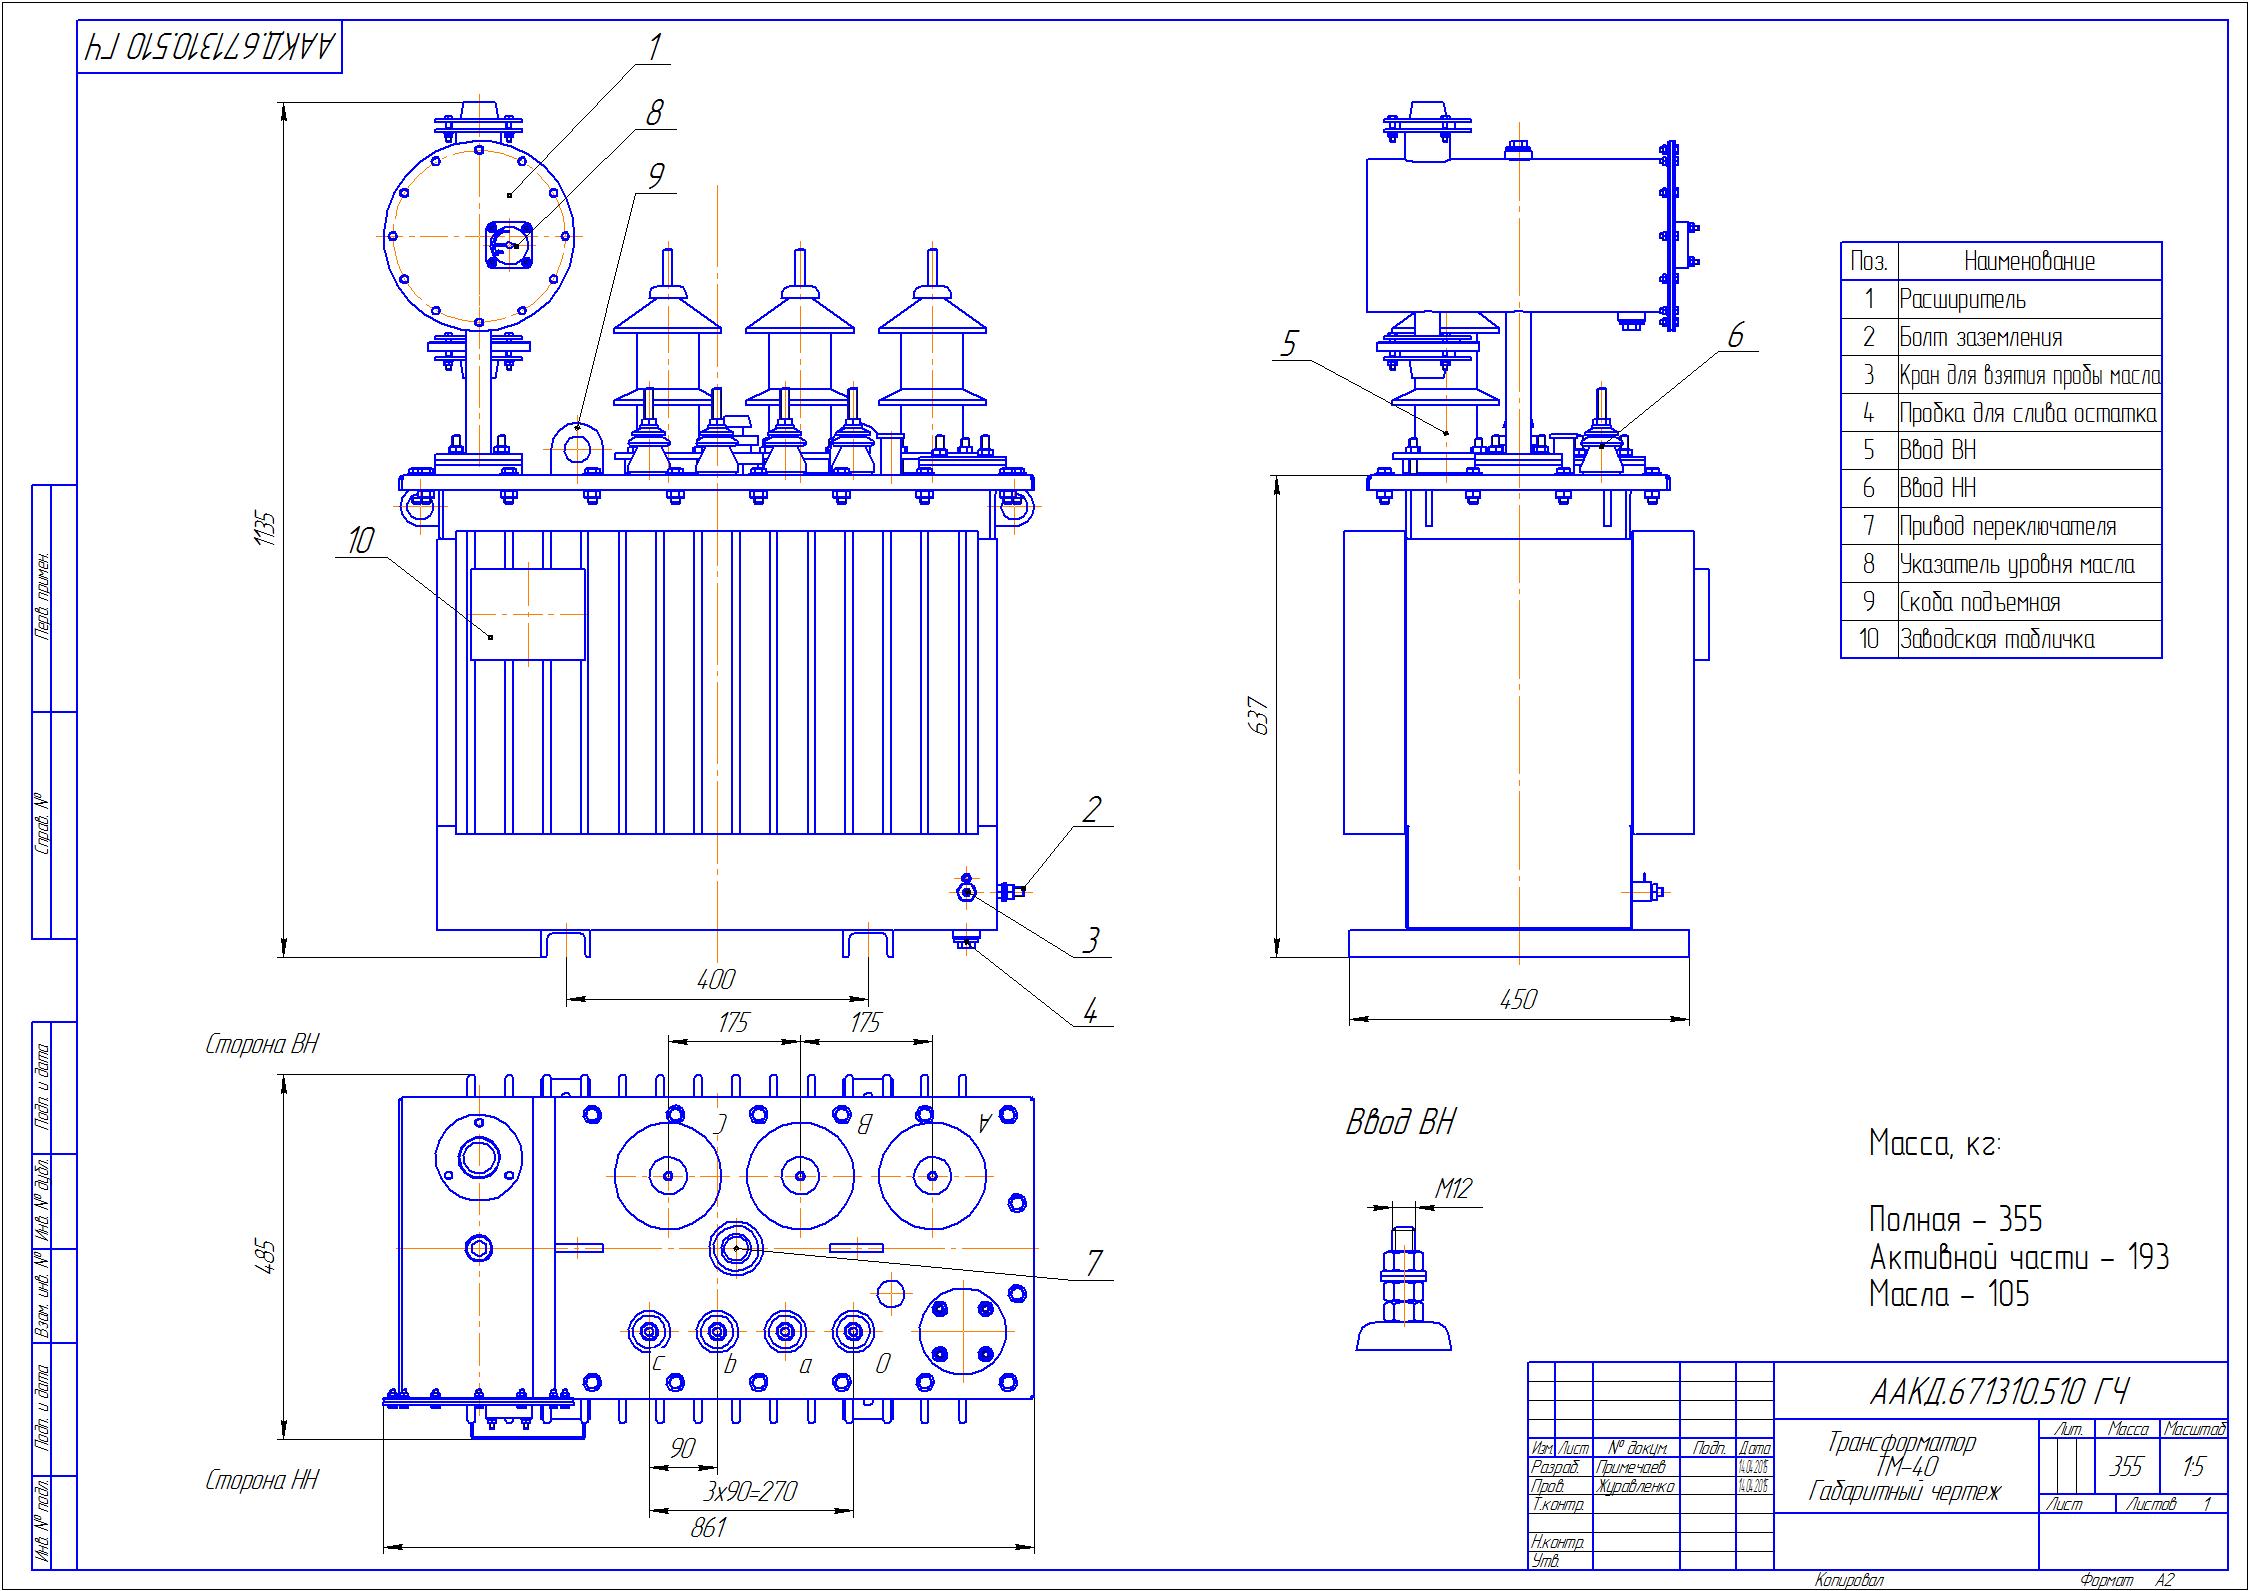Click the 'Масла – 105' line

pos(1949,1295)
